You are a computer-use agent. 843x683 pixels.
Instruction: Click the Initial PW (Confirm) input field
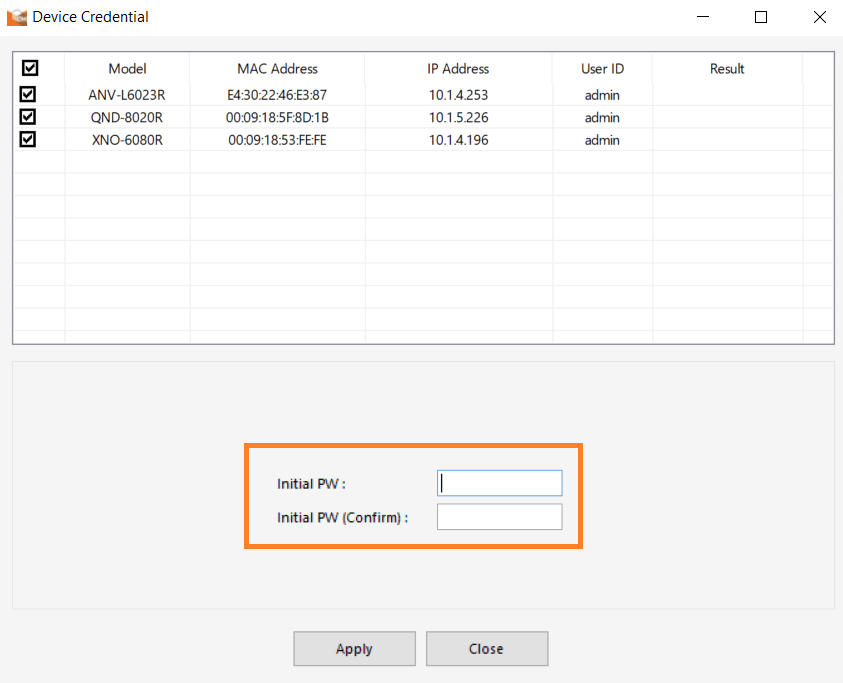(x=499, y=517)
